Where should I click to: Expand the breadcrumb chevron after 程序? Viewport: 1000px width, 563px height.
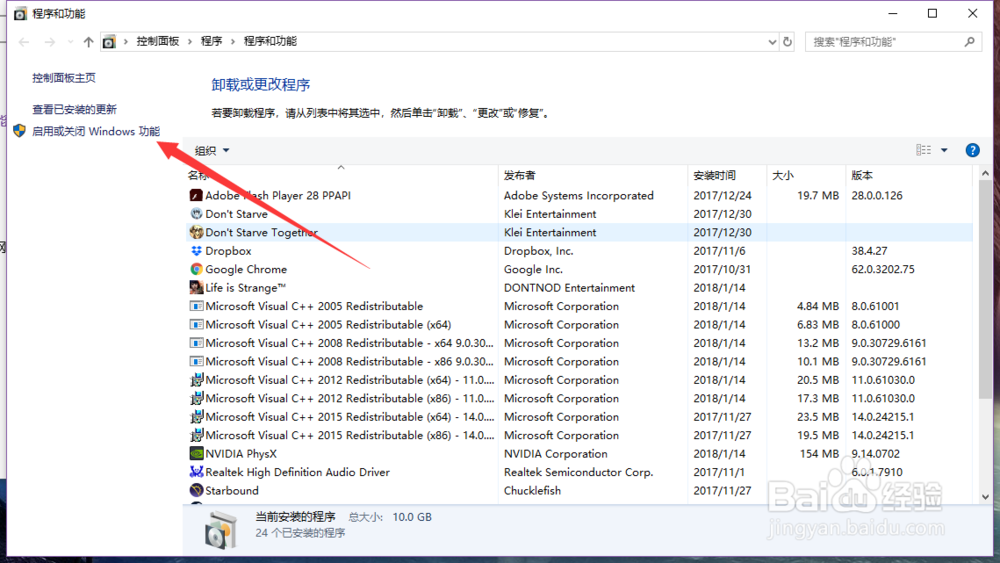pos(233,41)
